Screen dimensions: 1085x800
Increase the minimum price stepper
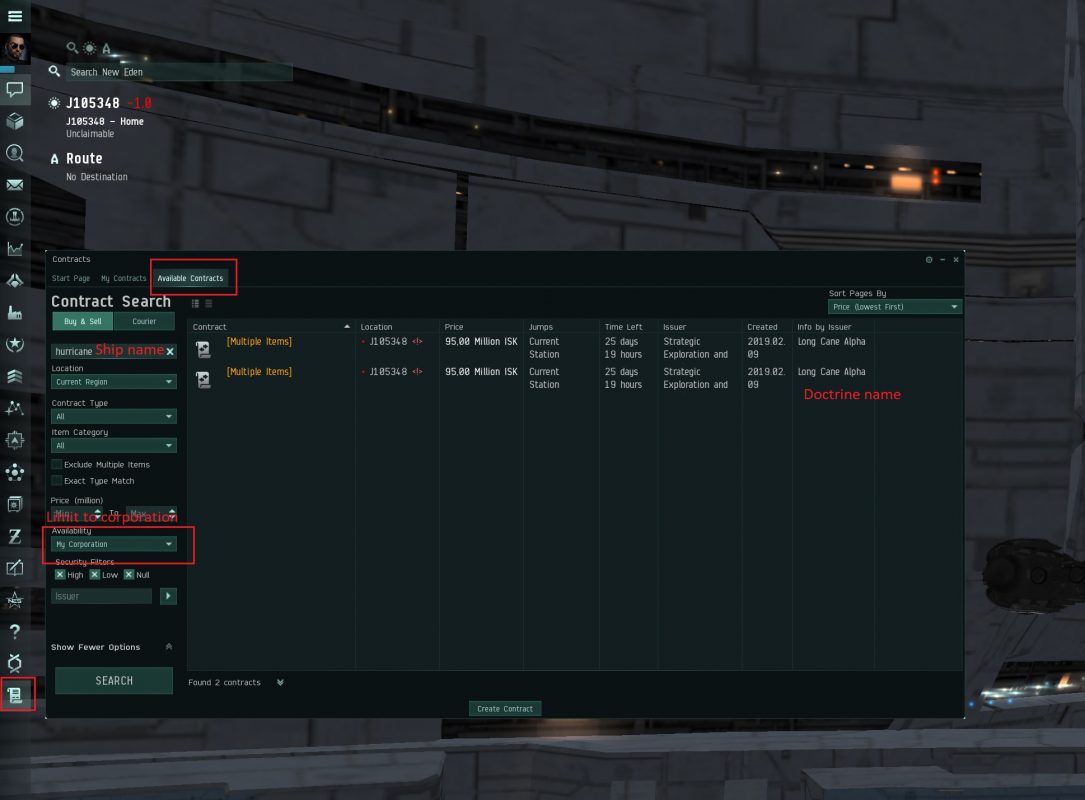98,511
